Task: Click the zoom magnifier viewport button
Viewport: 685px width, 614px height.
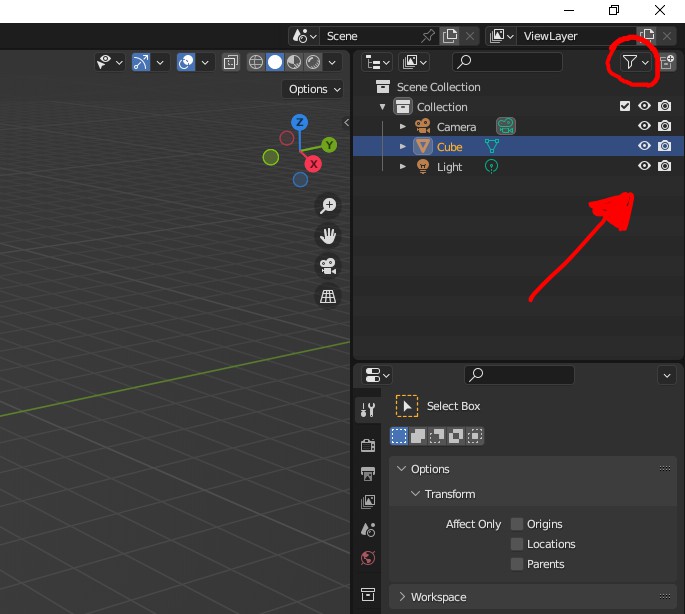Action: click(328, 205)
